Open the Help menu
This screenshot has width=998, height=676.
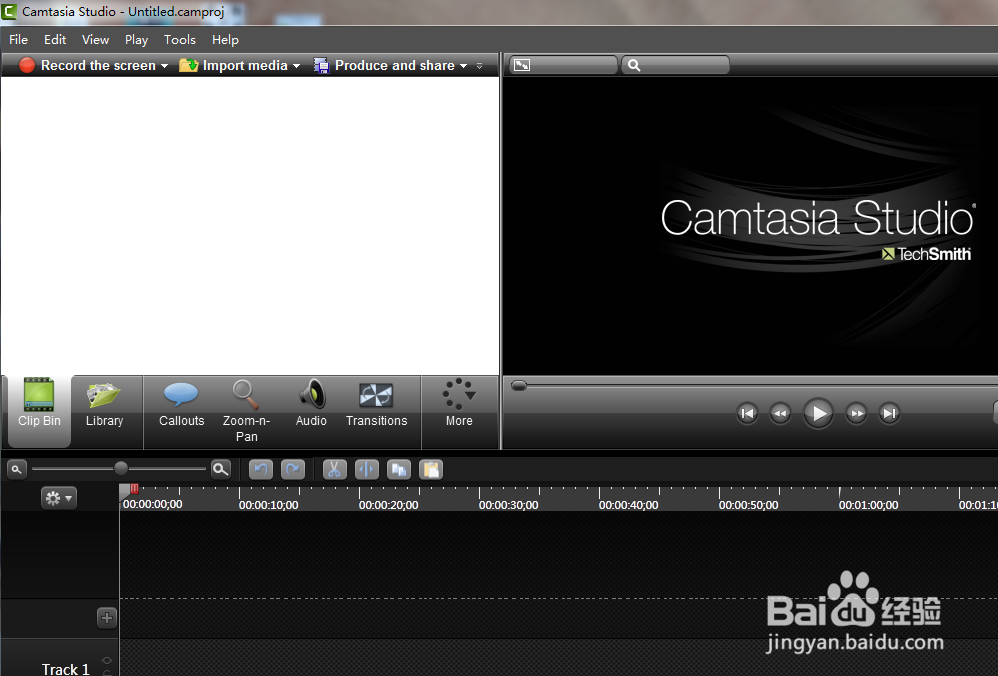pyautogui.click(x=225, y=39)
